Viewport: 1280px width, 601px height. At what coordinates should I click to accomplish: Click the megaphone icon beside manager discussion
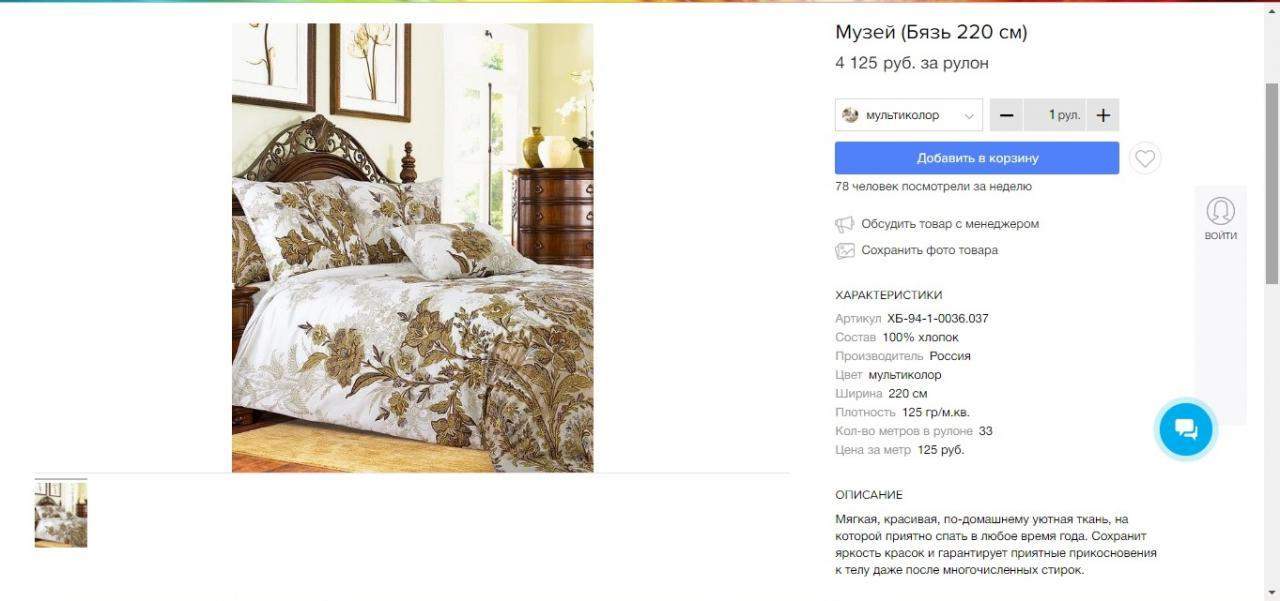[x=845, y=224]
